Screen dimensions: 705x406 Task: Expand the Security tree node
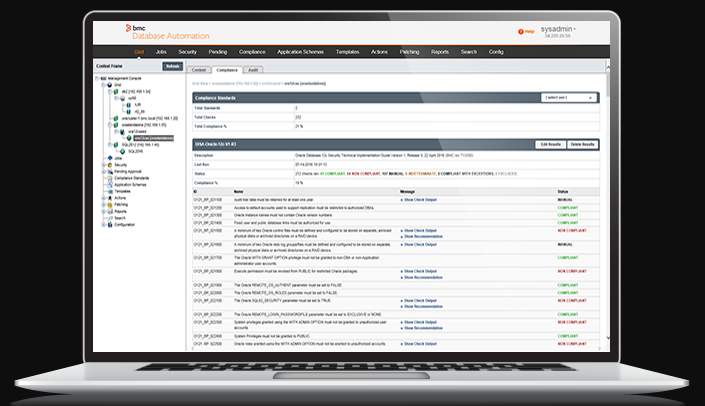[103, 165]
